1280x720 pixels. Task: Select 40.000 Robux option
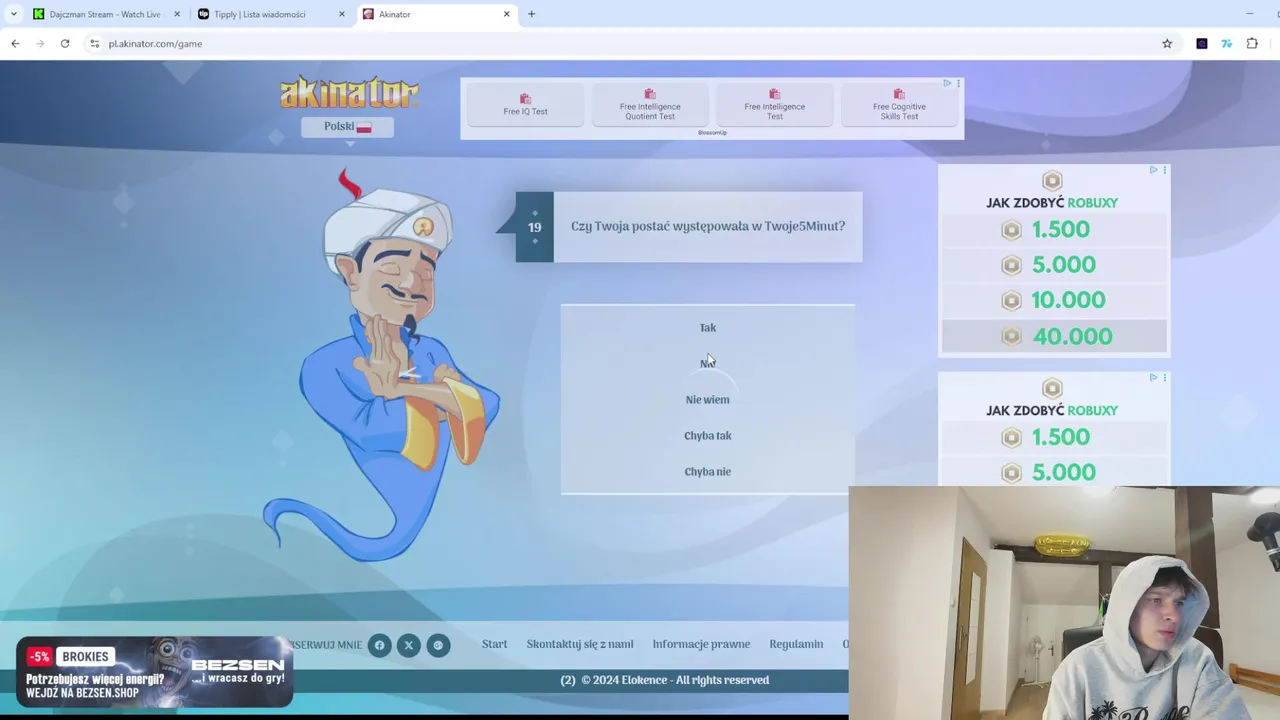point(1054,336)
